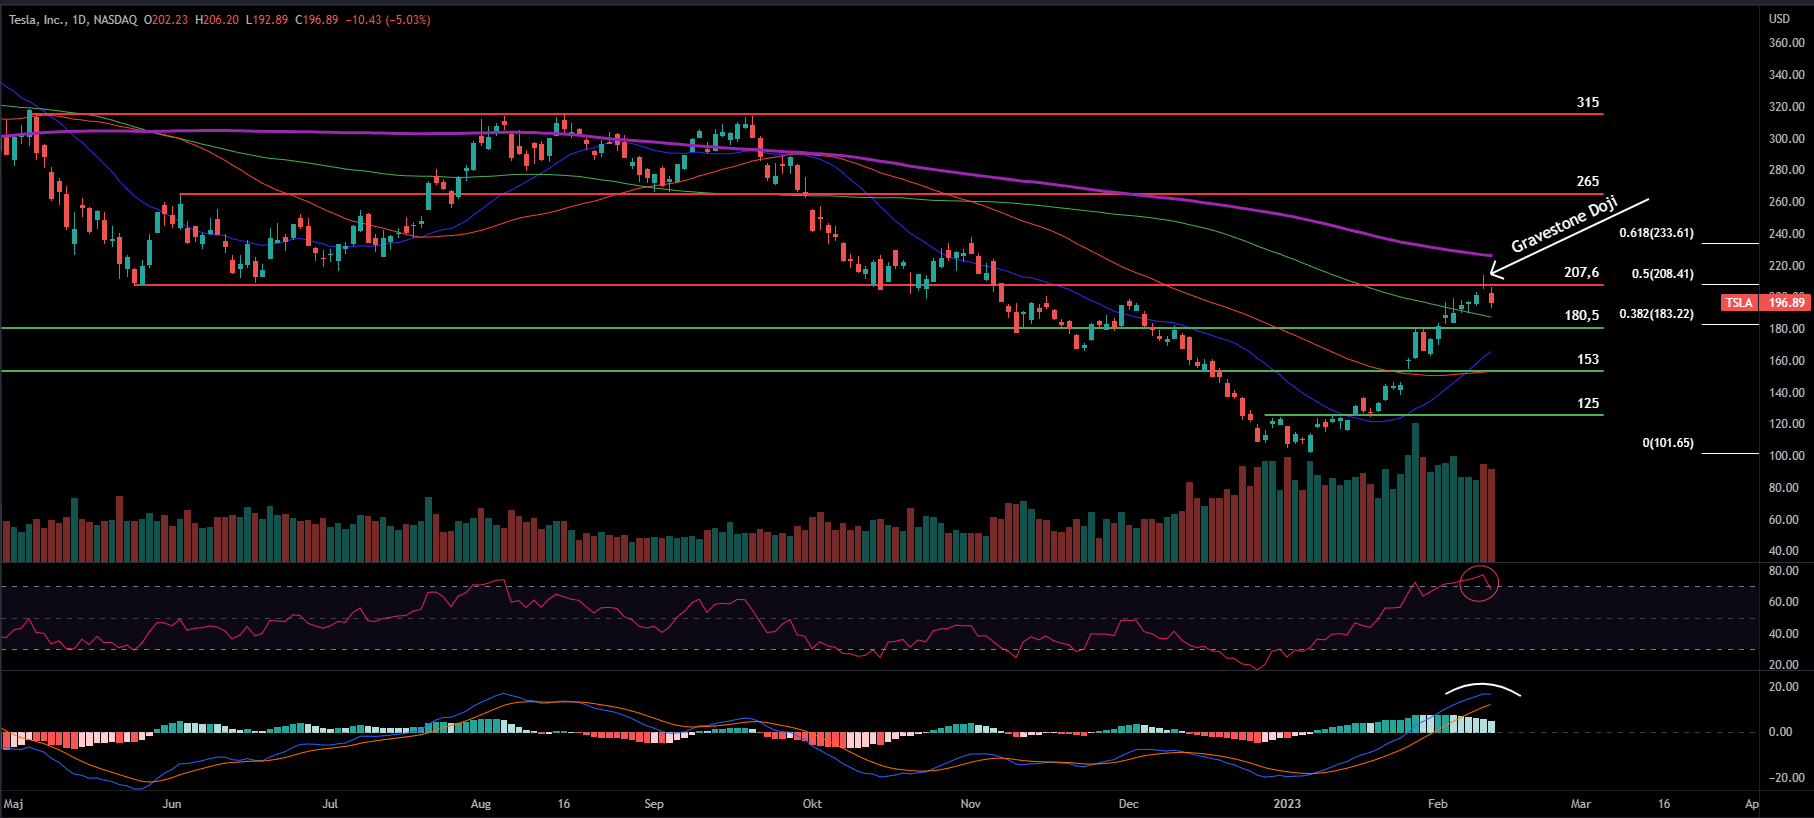Click the 153 support level label

coord(1587,359)
